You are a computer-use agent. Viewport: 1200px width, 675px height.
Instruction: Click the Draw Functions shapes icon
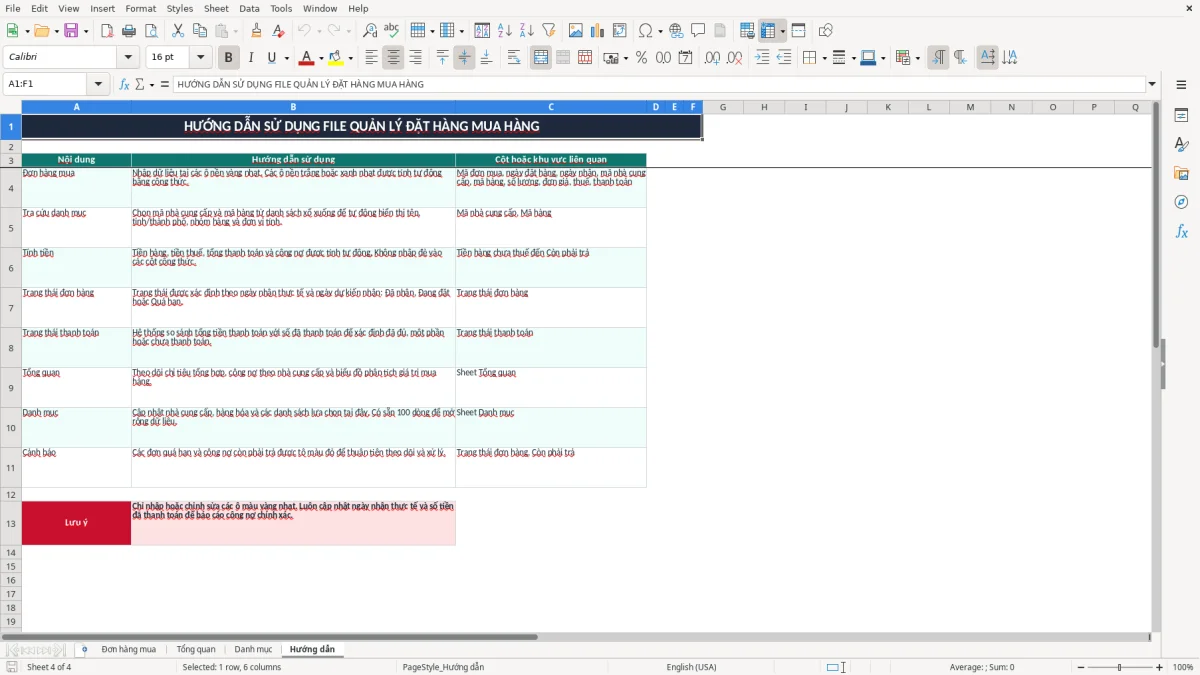pyautogui.click(x=826, y=31)
